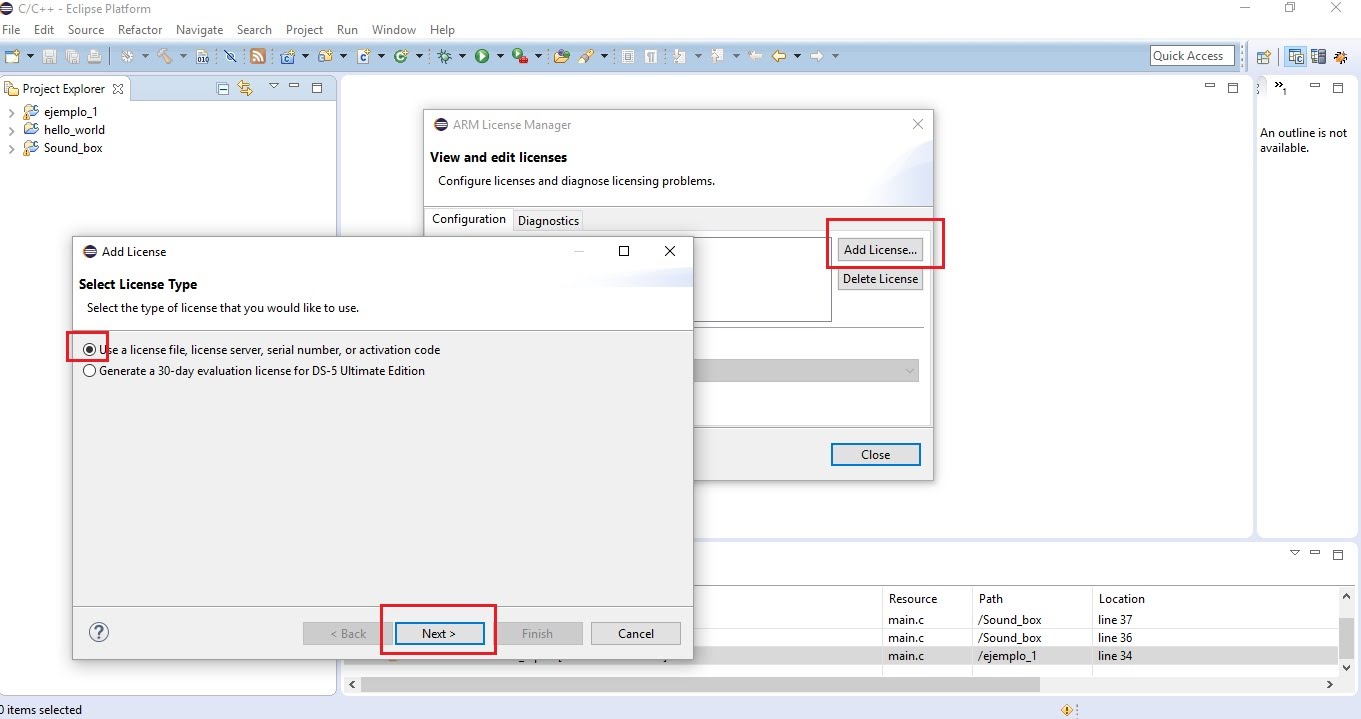Click the Print toolbar icon
The width and height of the screenshot is (1361, 719).
pyautogui.click(x=94, y=56)
